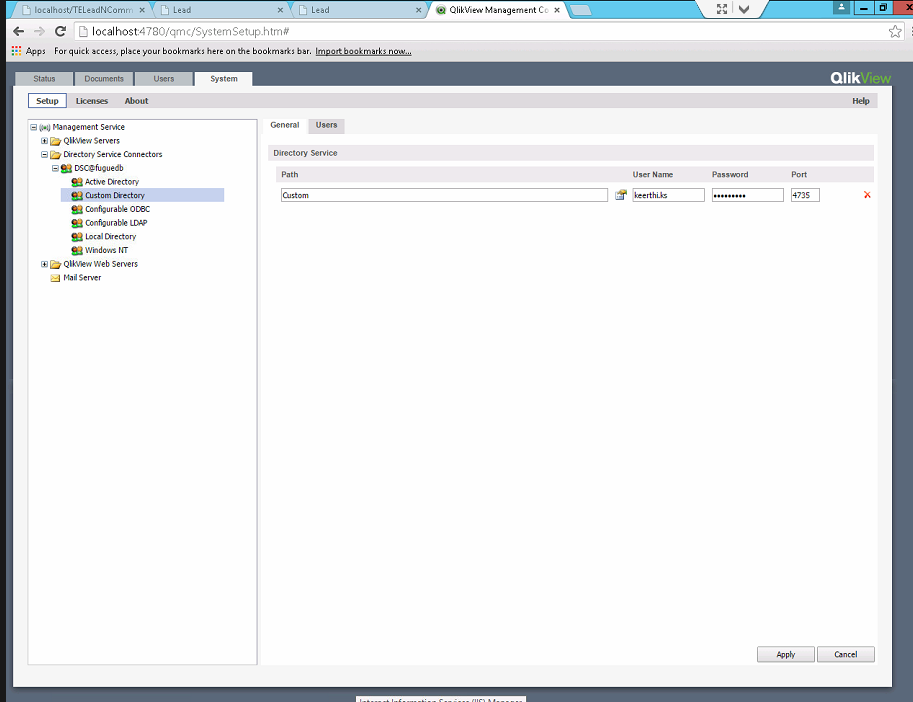
Task: Click the Configurable ODBC users icon
Action: [77, 210]
